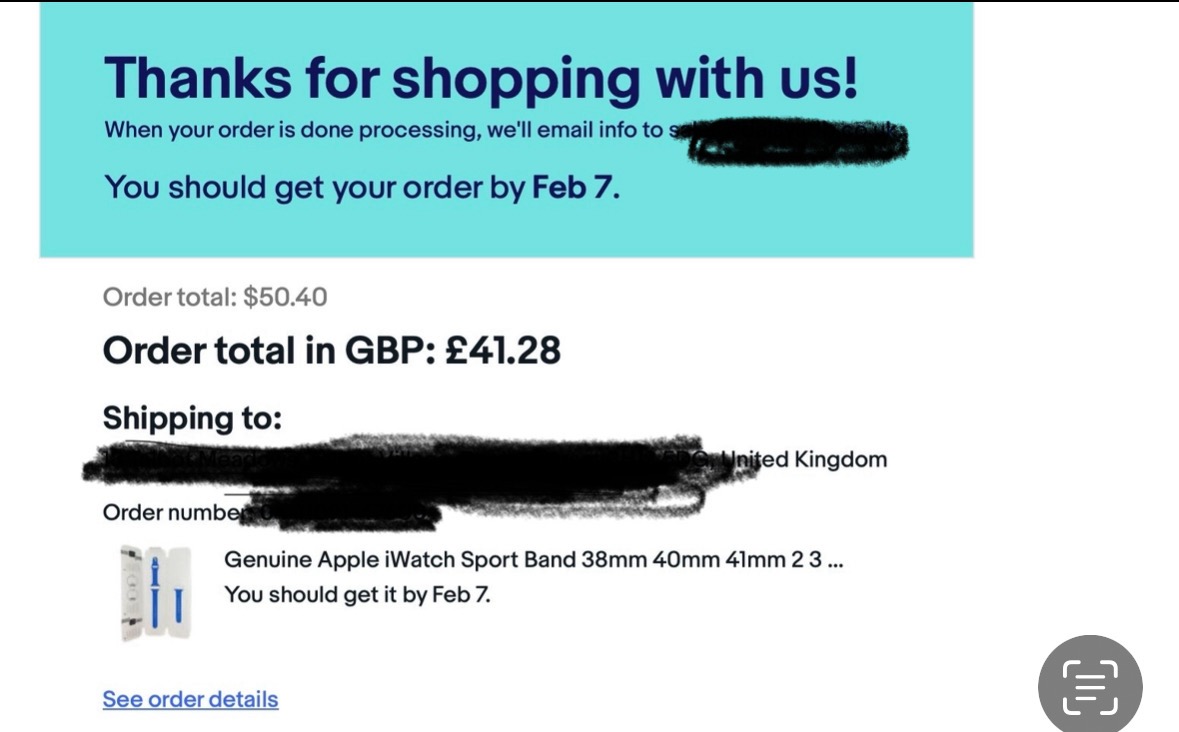Select the 'You should get your order by' banner text
This screenshot has width=1179, height=732.
pyautogui.click(x=314, y=187)
